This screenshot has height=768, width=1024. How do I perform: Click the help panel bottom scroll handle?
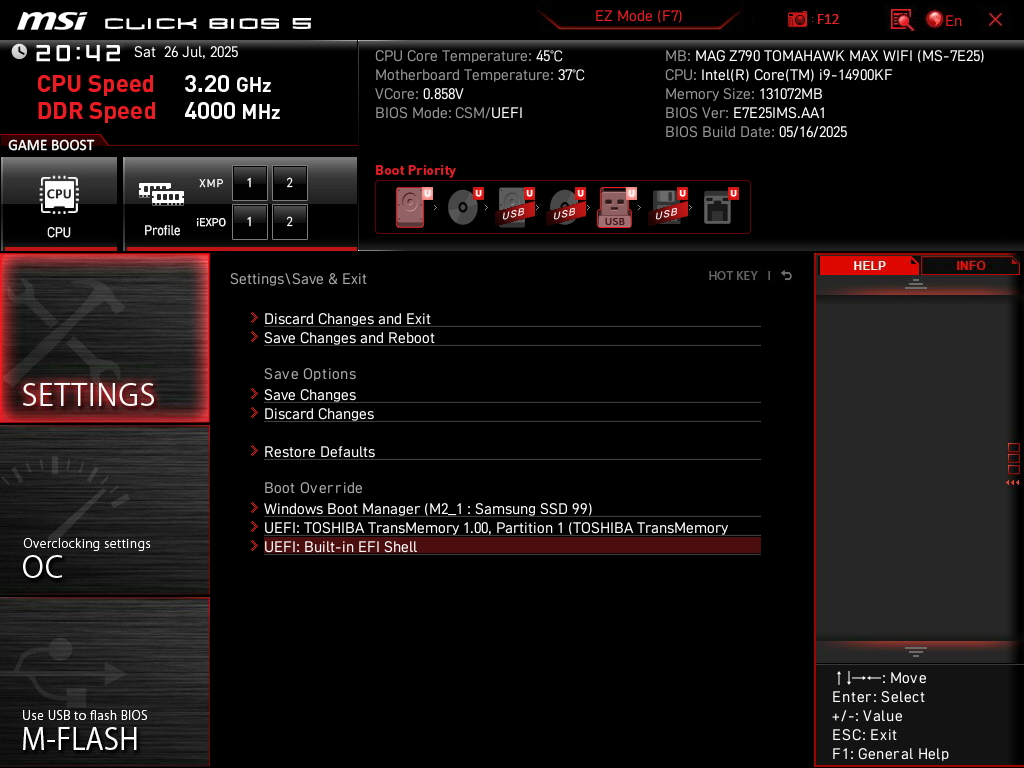(x=916, y=651)
